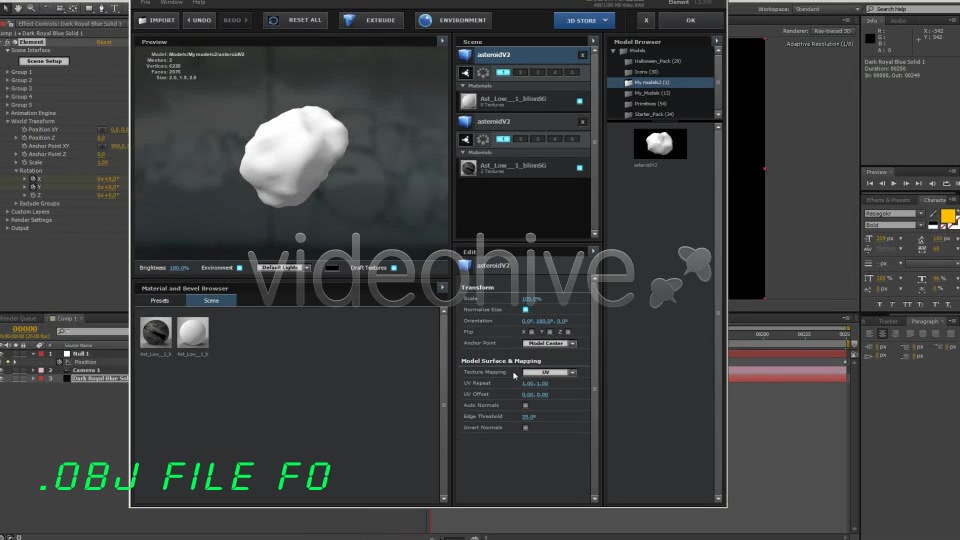960x540 pixels.
Task: Click the Redo button
Action: click(235, 20)
